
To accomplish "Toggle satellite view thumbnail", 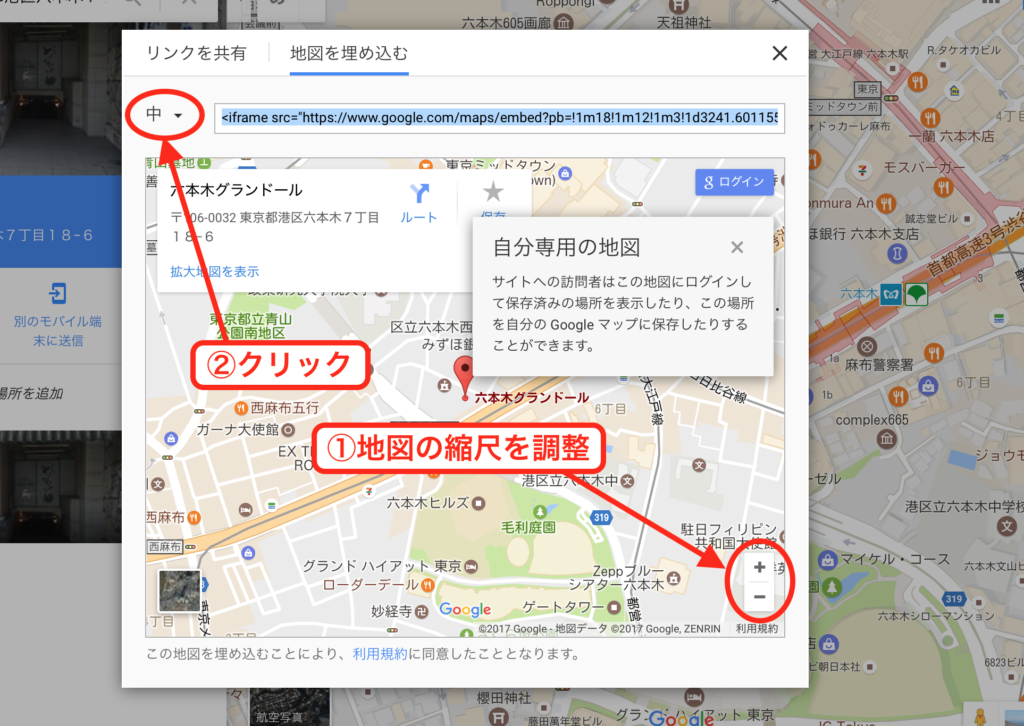I will point(179,591).
